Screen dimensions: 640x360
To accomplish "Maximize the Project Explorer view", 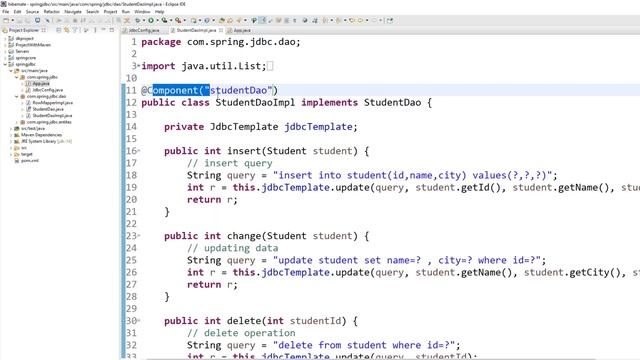I will [x=111, y=30].
